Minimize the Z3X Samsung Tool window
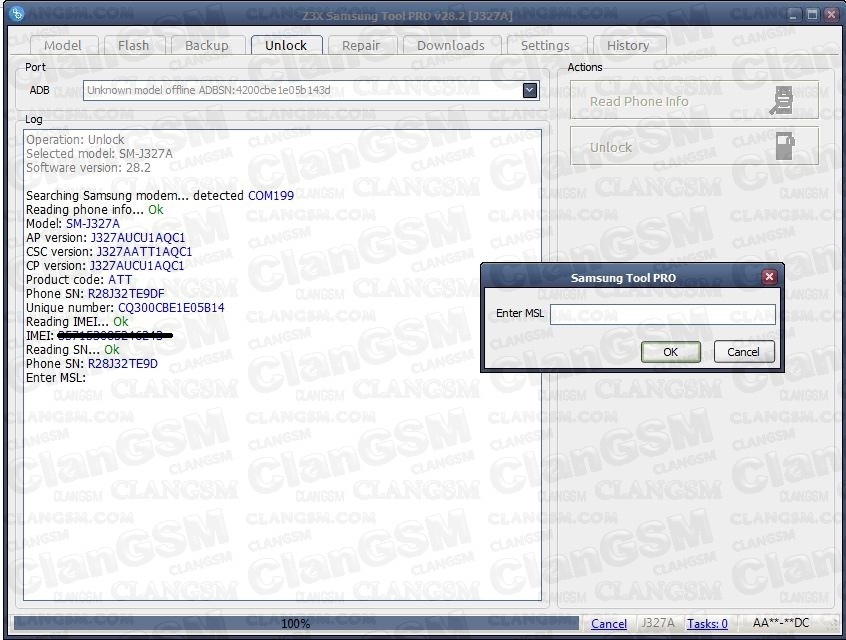 (x=793, y=15)
